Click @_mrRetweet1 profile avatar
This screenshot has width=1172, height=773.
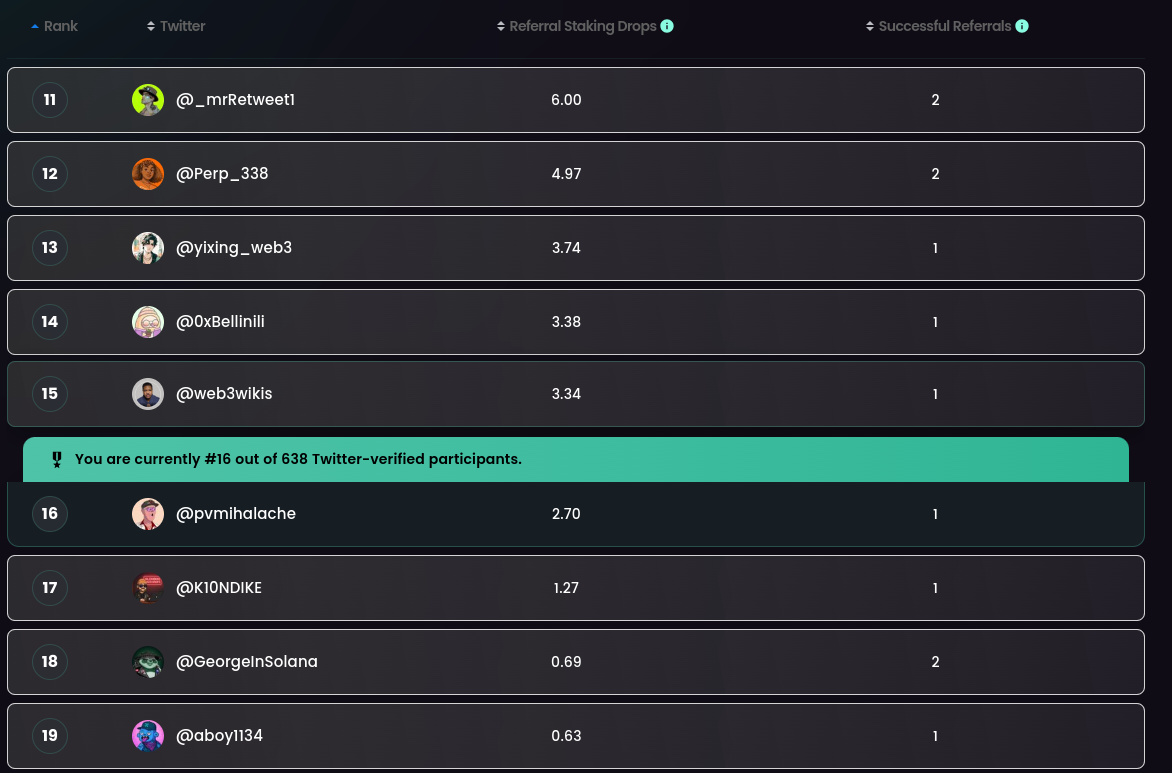point(148,100)
